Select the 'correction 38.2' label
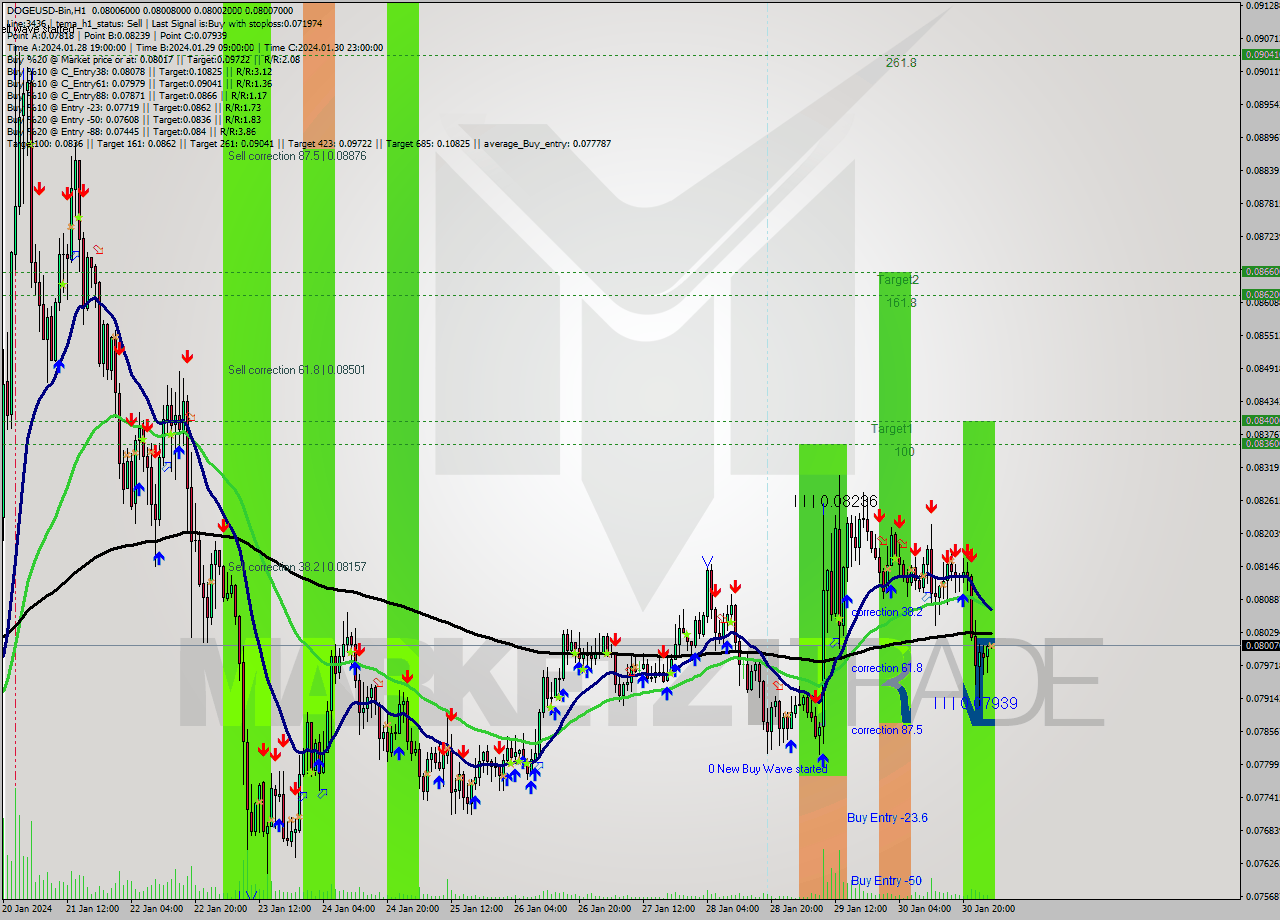The height and width of the screenshot is (920, 1280). (887, 612)
